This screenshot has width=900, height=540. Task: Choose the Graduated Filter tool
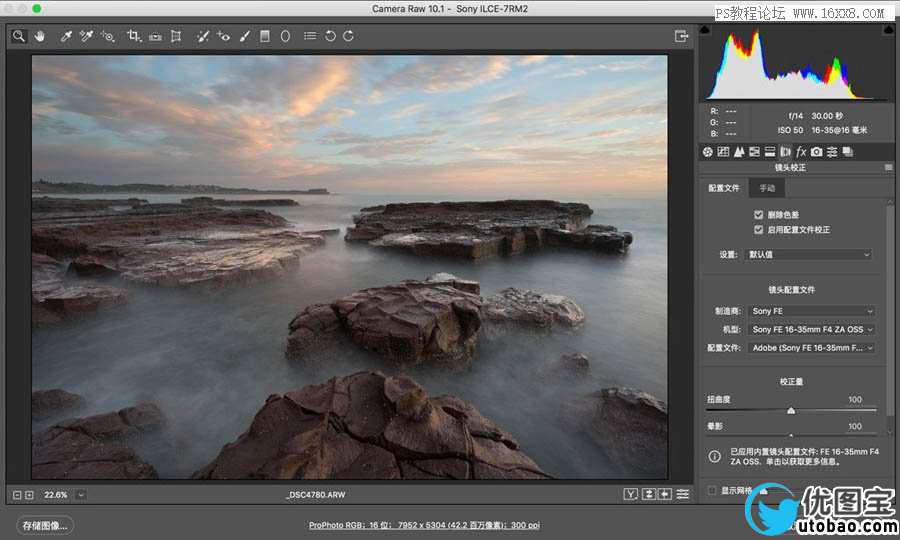point(265,36)
